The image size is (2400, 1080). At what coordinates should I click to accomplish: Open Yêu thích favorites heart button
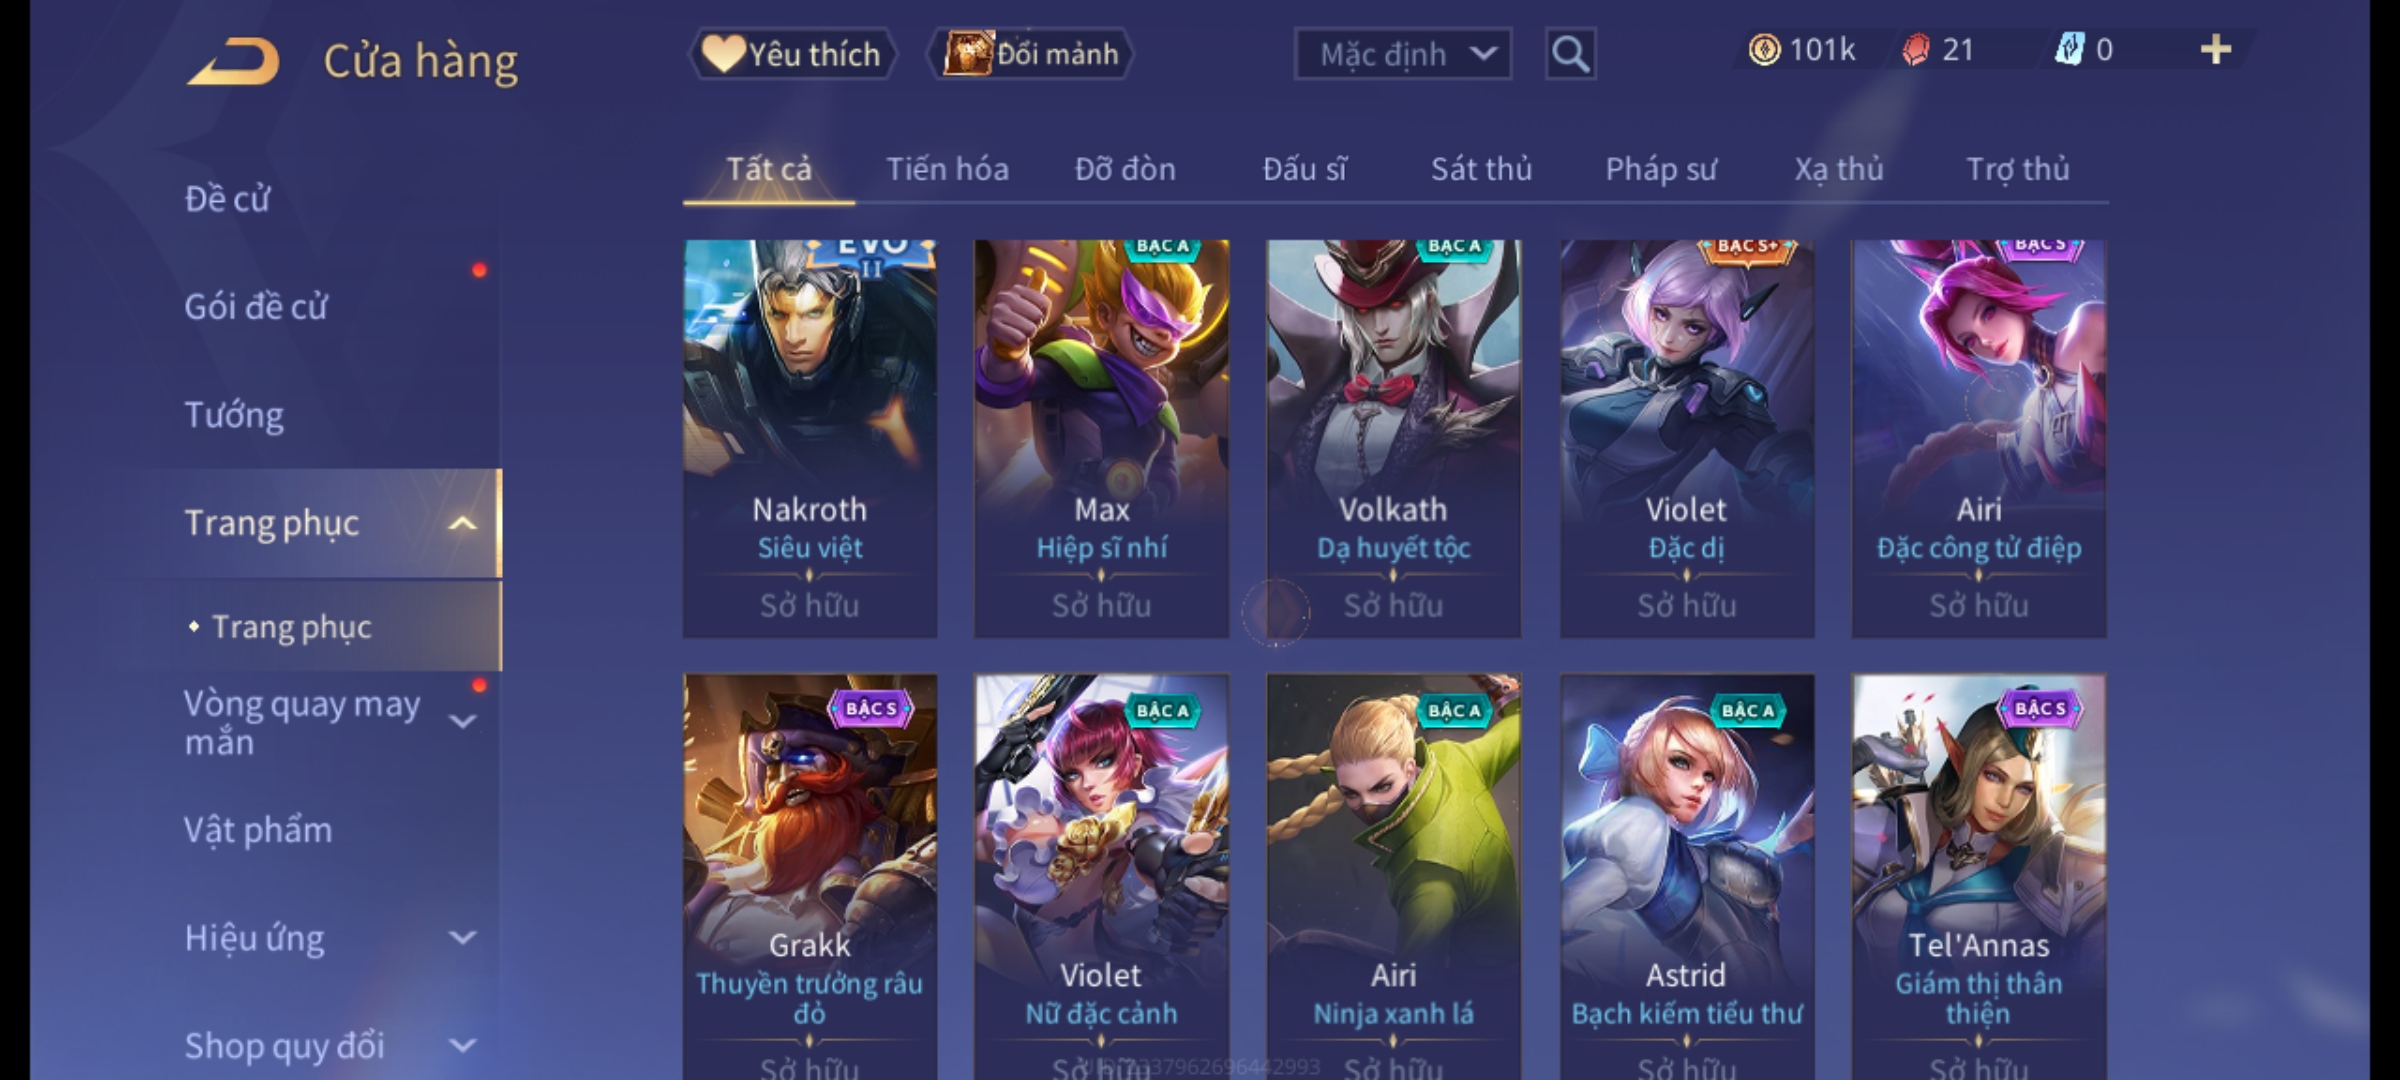click(792, 54)
